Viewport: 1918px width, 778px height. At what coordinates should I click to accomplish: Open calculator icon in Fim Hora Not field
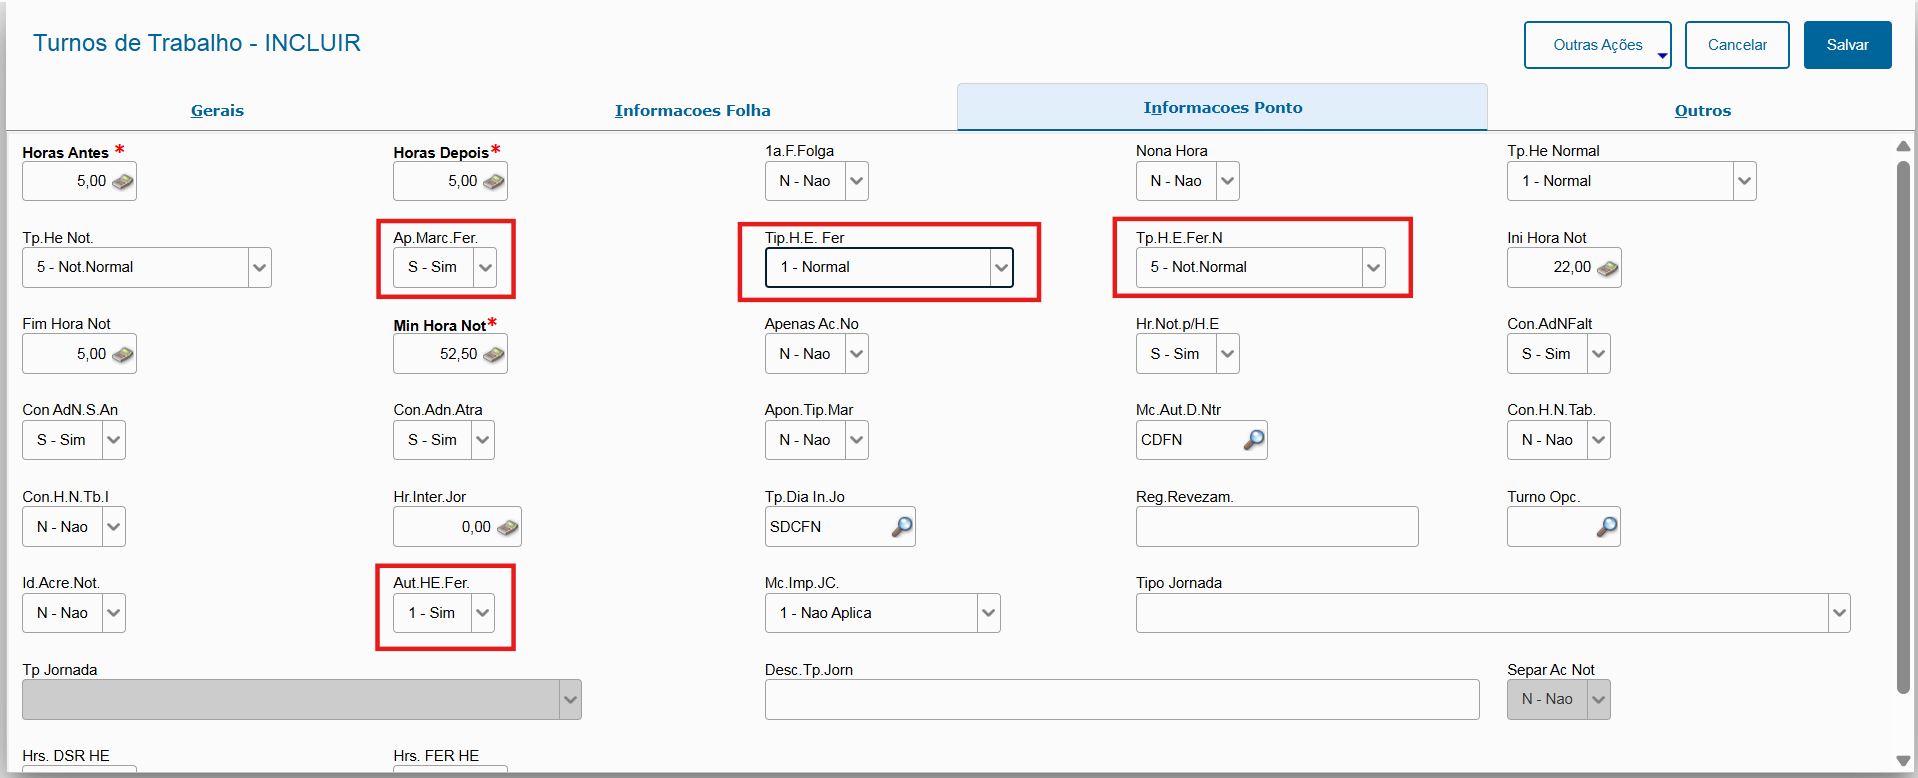point(122,355)
